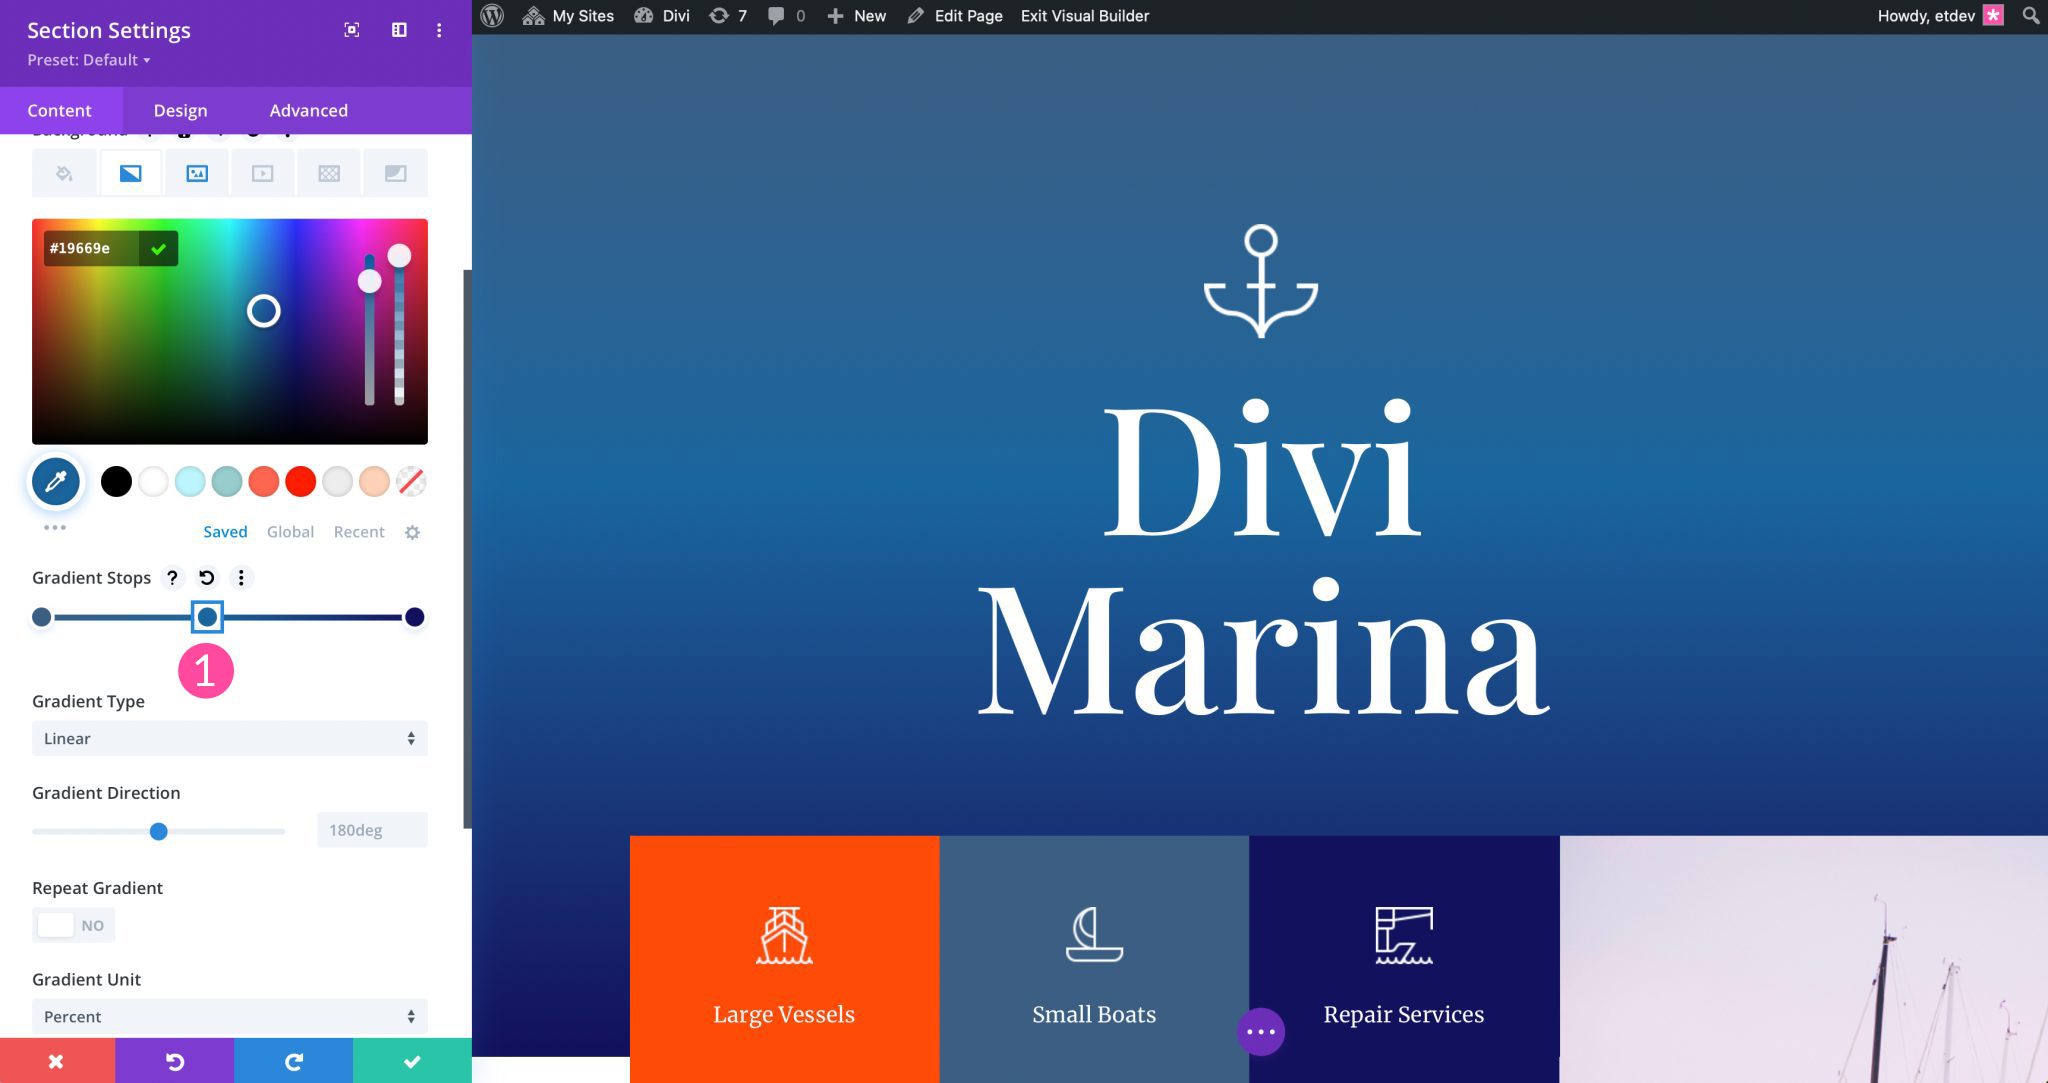Switch to the Design tab

click(x=180, y=110)
